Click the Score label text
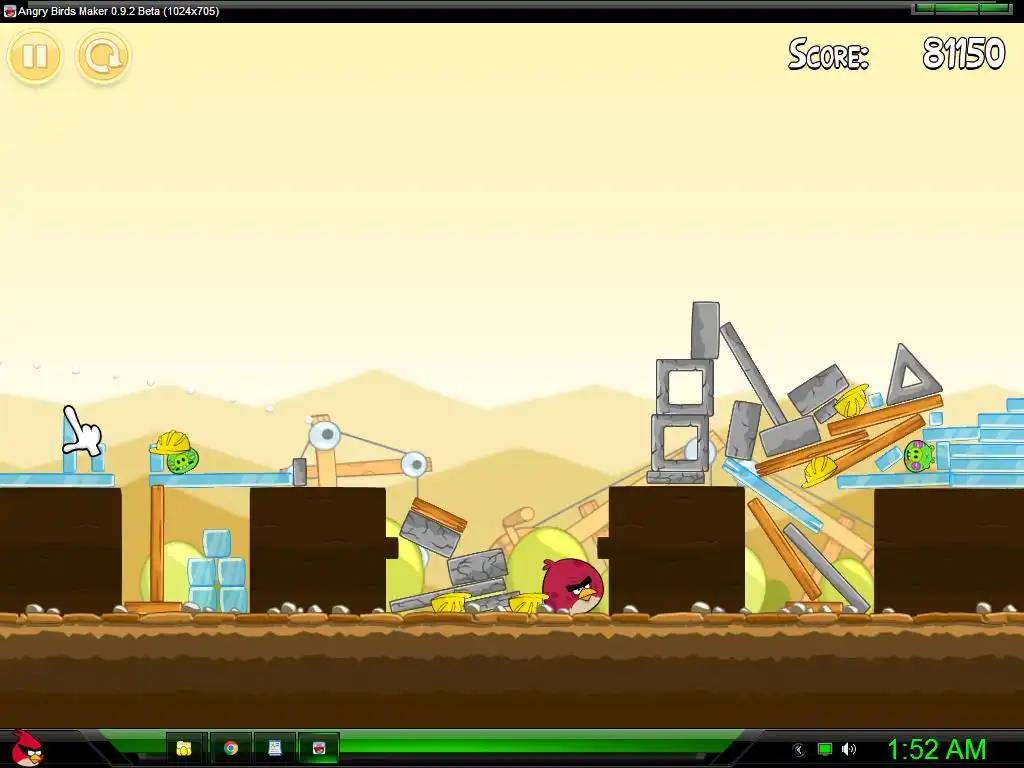The image size is (1024, 768). click(x=828, y=54)
